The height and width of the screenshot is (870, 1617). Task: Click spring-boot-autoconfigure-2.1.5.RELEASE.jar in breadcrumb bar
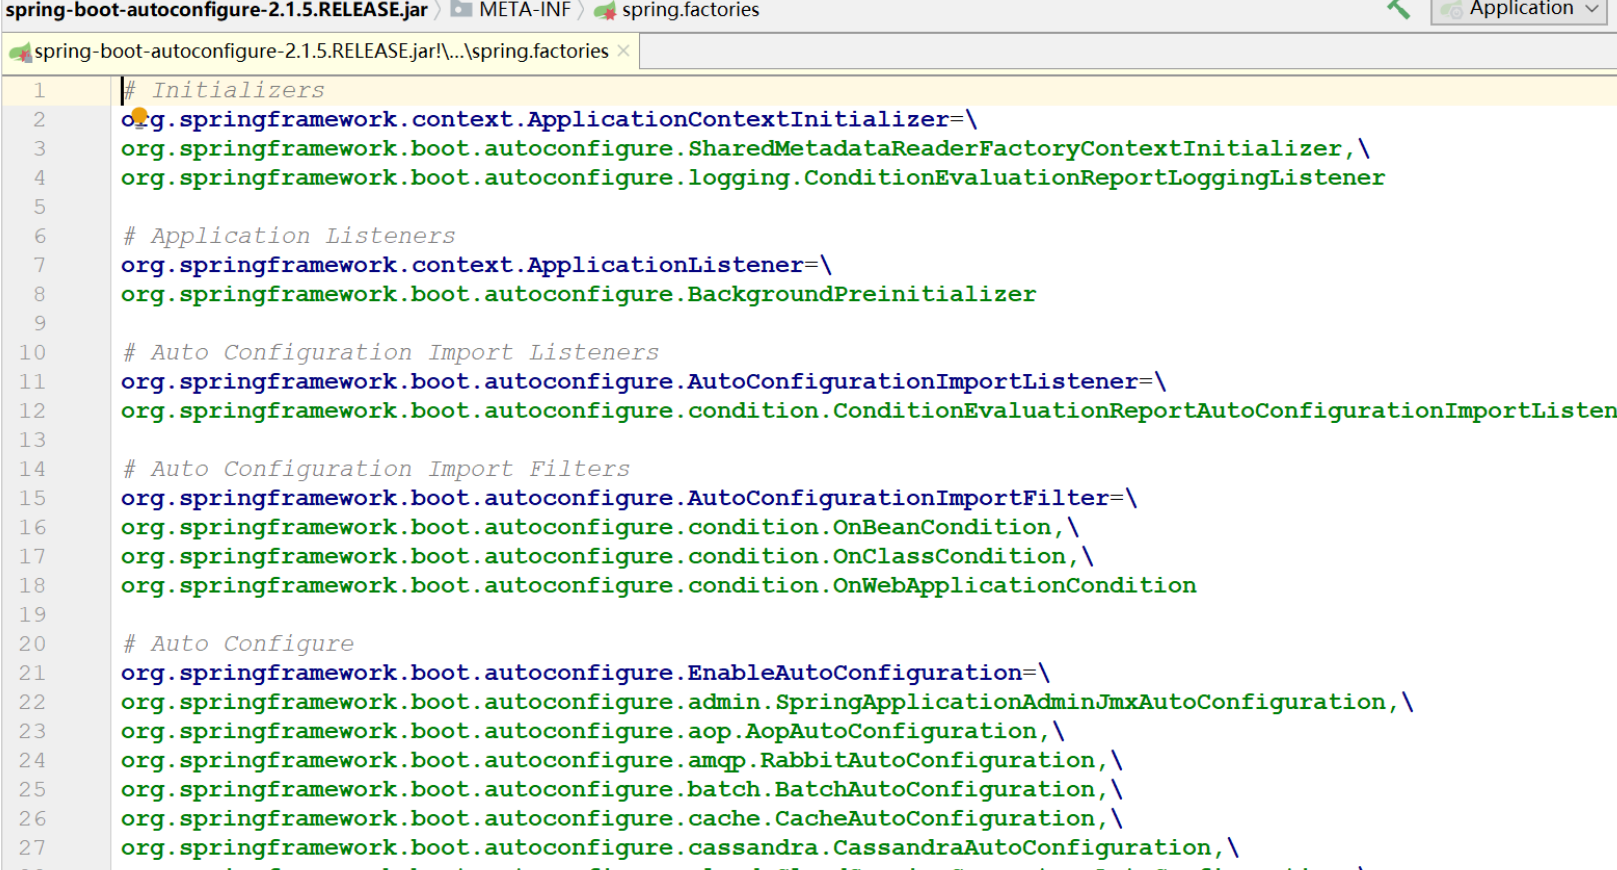pyautogui.click(x=216, y=10)
